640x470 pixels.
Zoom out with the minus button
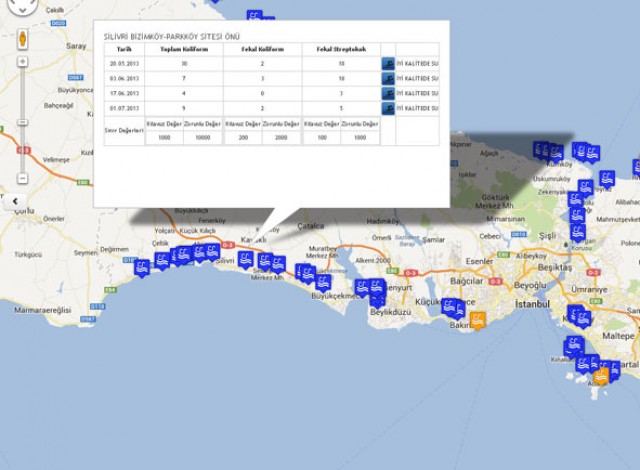click(x=22, y=178)
